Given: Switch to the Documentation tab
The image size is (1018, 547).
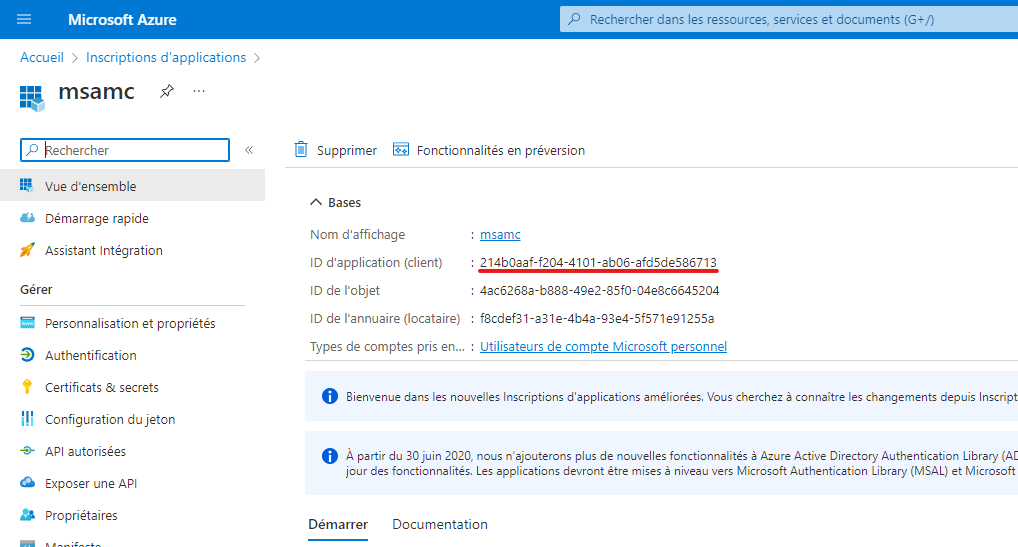Looking at the screenshot, I should click(x=440, y=524).
